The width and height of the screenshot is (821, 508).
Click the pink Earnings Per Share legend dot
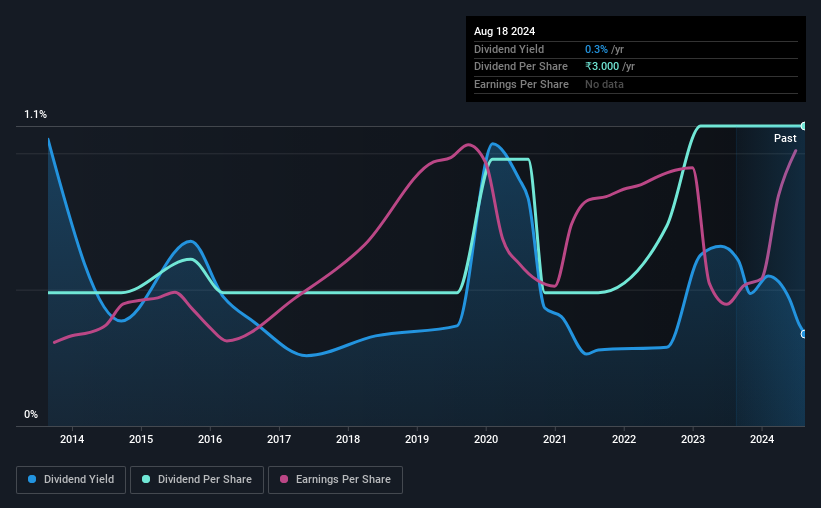tap(284, 479)
